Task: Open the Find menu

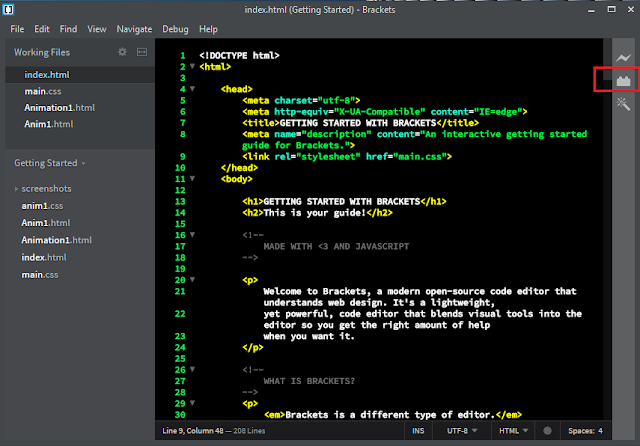Action: (68, 29)
